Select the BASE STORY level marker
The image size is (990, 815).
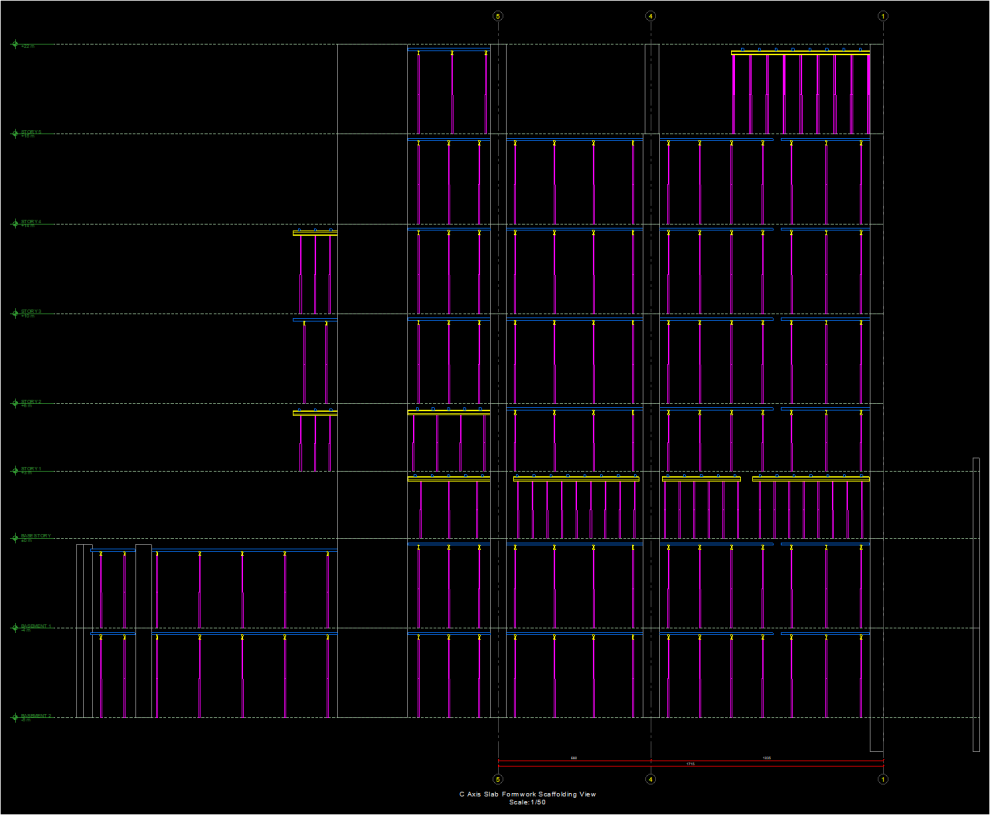(15, 538)
